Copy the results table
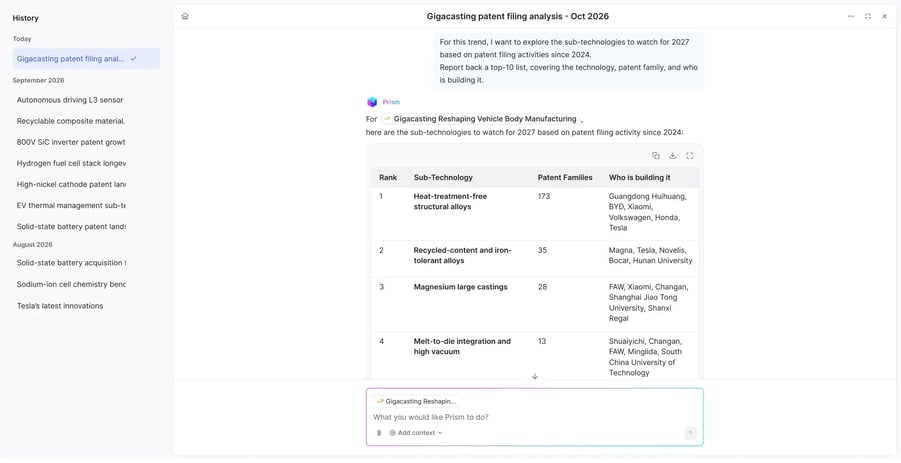 pos(656,156)
